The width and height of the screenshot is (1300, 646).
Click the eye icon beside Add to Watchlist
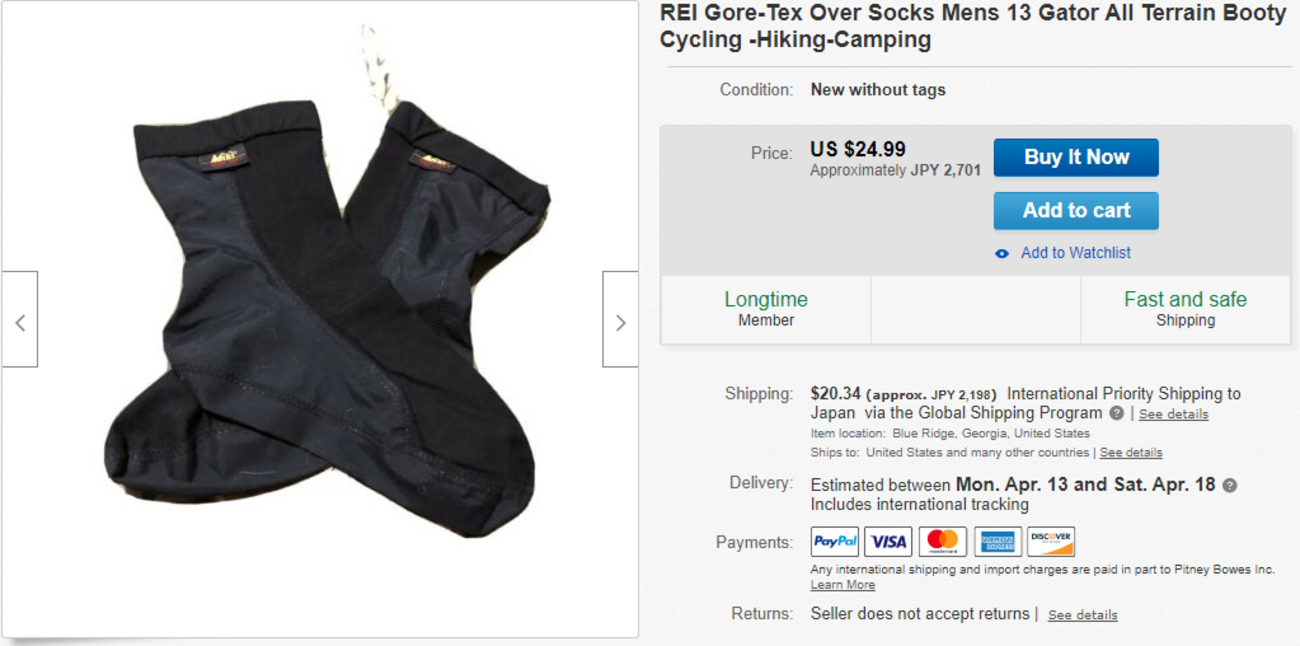click(x=1002, y=254)
